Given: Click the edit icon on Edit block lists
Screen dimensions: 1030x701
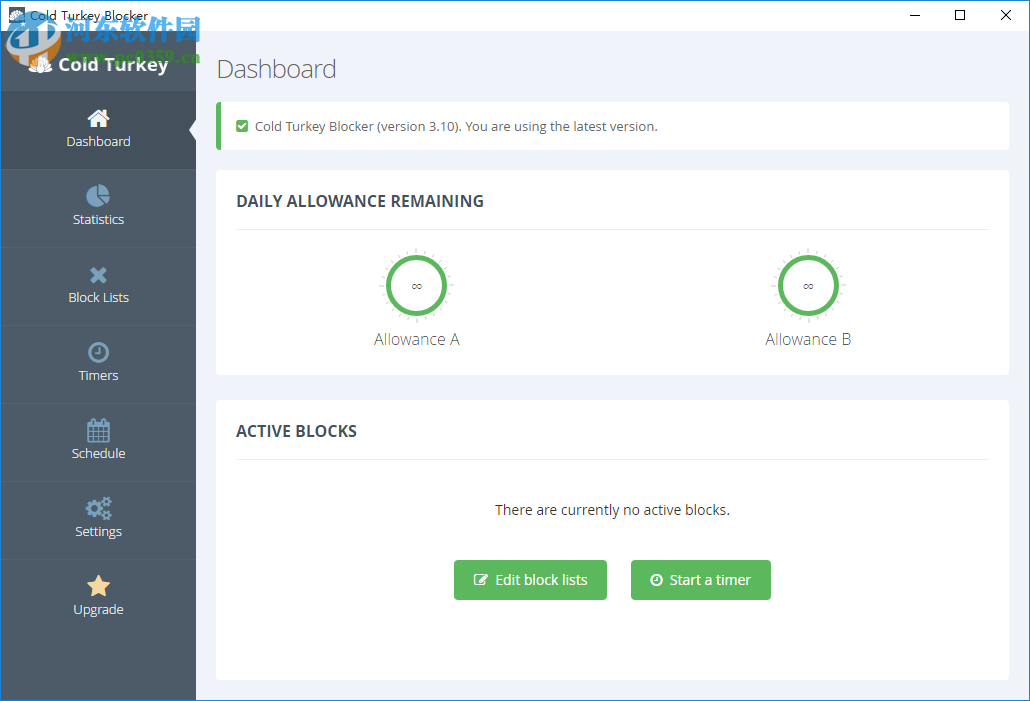Looking at the screenshot, I should tap(481, 580).
